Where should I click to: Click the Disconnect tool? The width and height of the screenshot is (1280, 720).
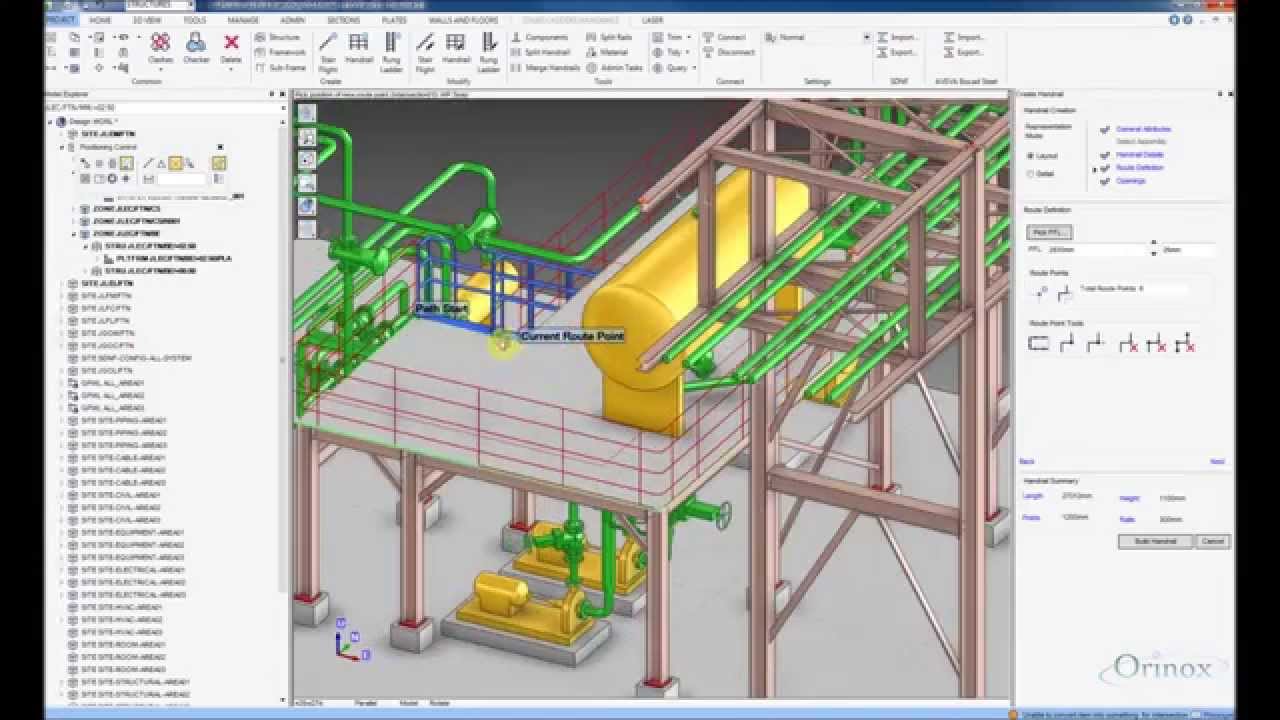point(729,52)
